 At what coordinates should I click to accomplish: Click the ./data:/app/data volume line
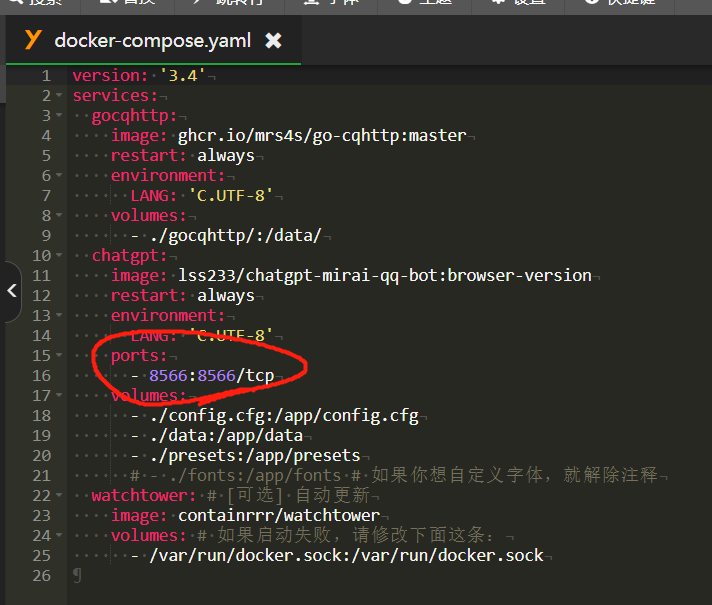pos(226,436)
